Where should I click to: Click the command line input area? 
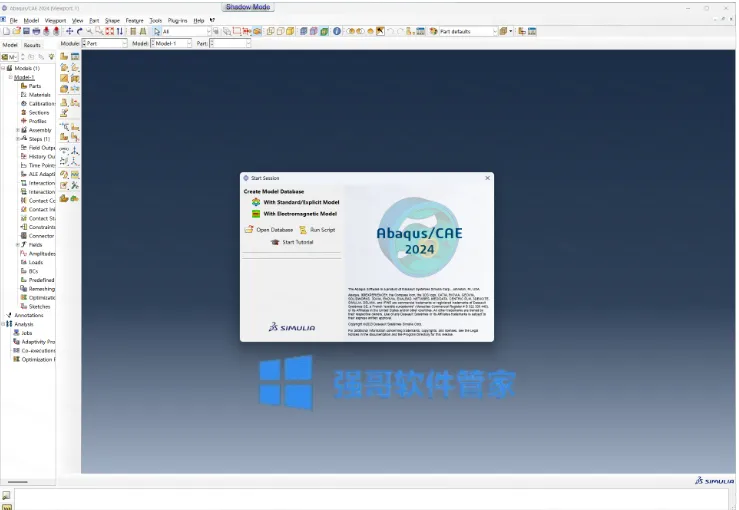[x=371, y=500]
